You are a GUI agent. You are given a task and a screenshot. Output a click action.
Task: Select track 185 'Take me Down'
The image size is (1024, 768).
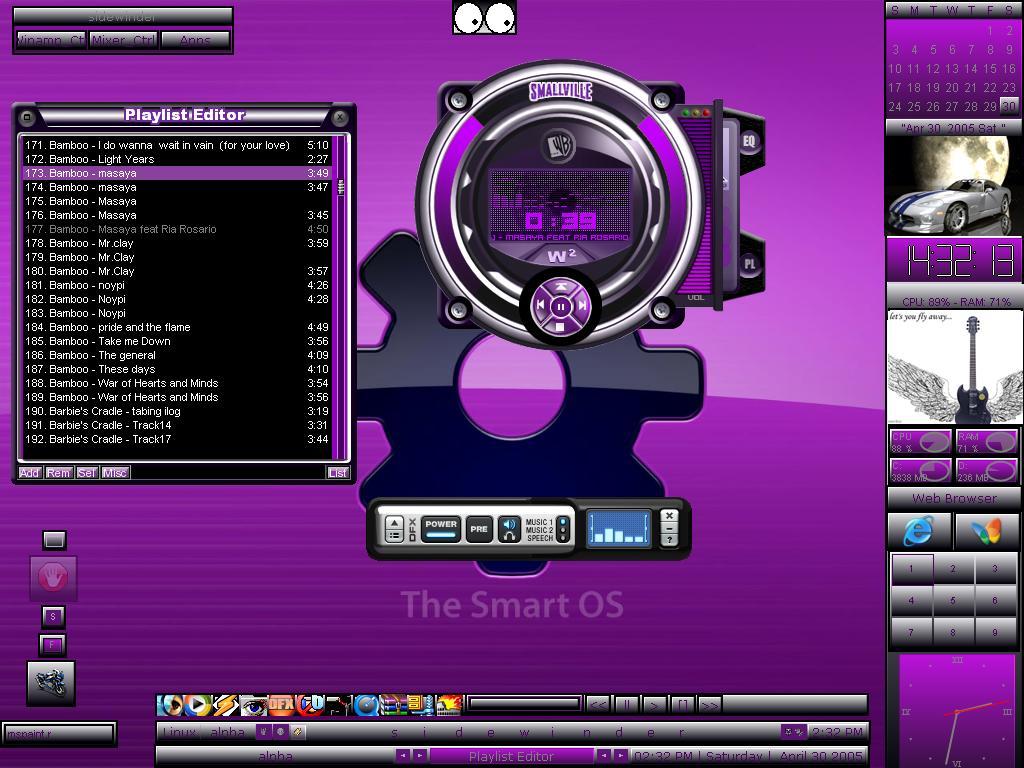tap(176, 341)
